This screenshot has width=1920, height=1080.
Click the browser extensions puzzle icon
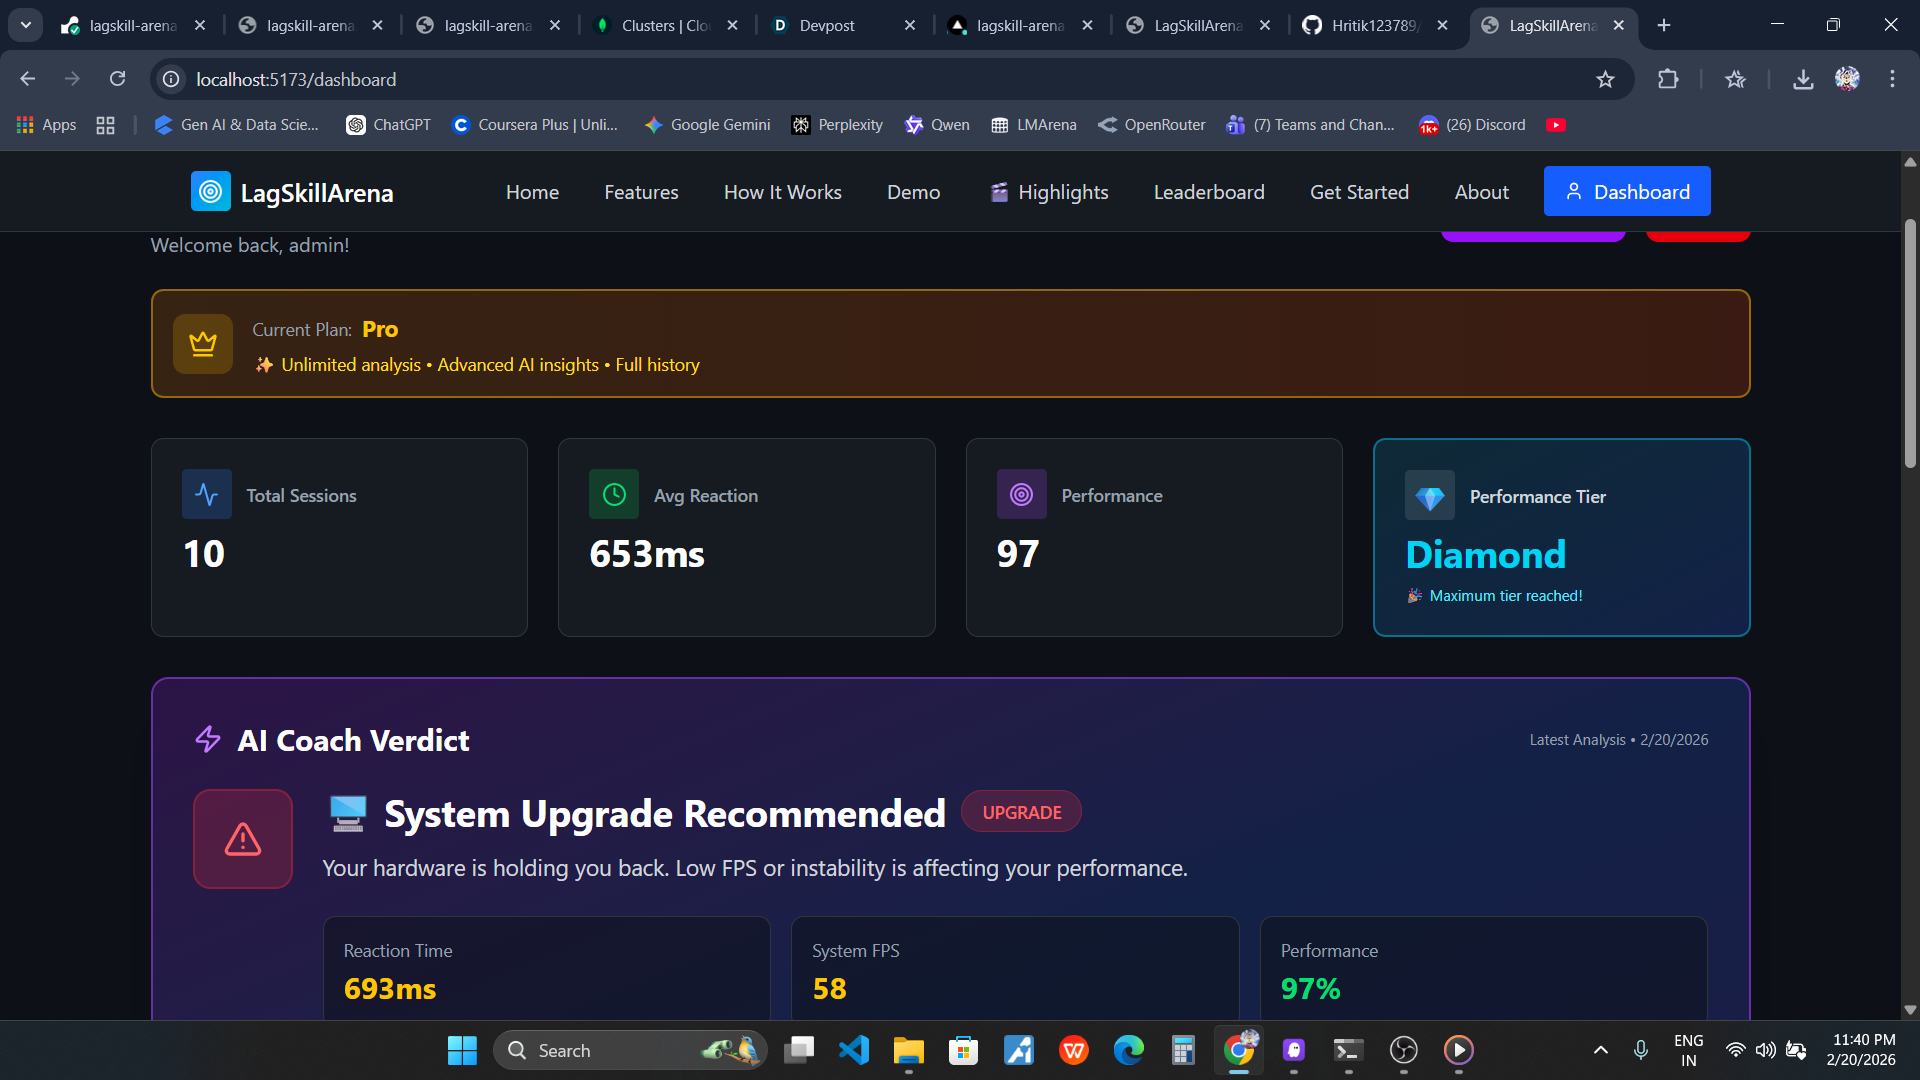1667,79
